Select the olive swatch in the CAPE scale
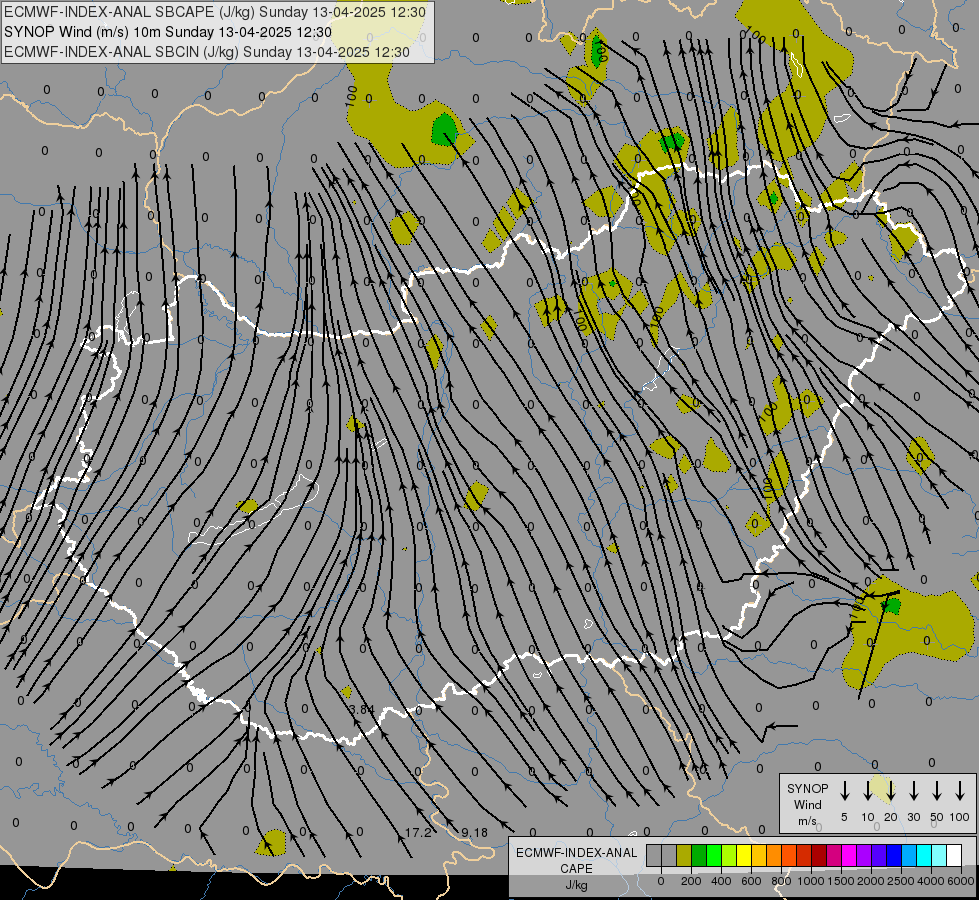 684,855
